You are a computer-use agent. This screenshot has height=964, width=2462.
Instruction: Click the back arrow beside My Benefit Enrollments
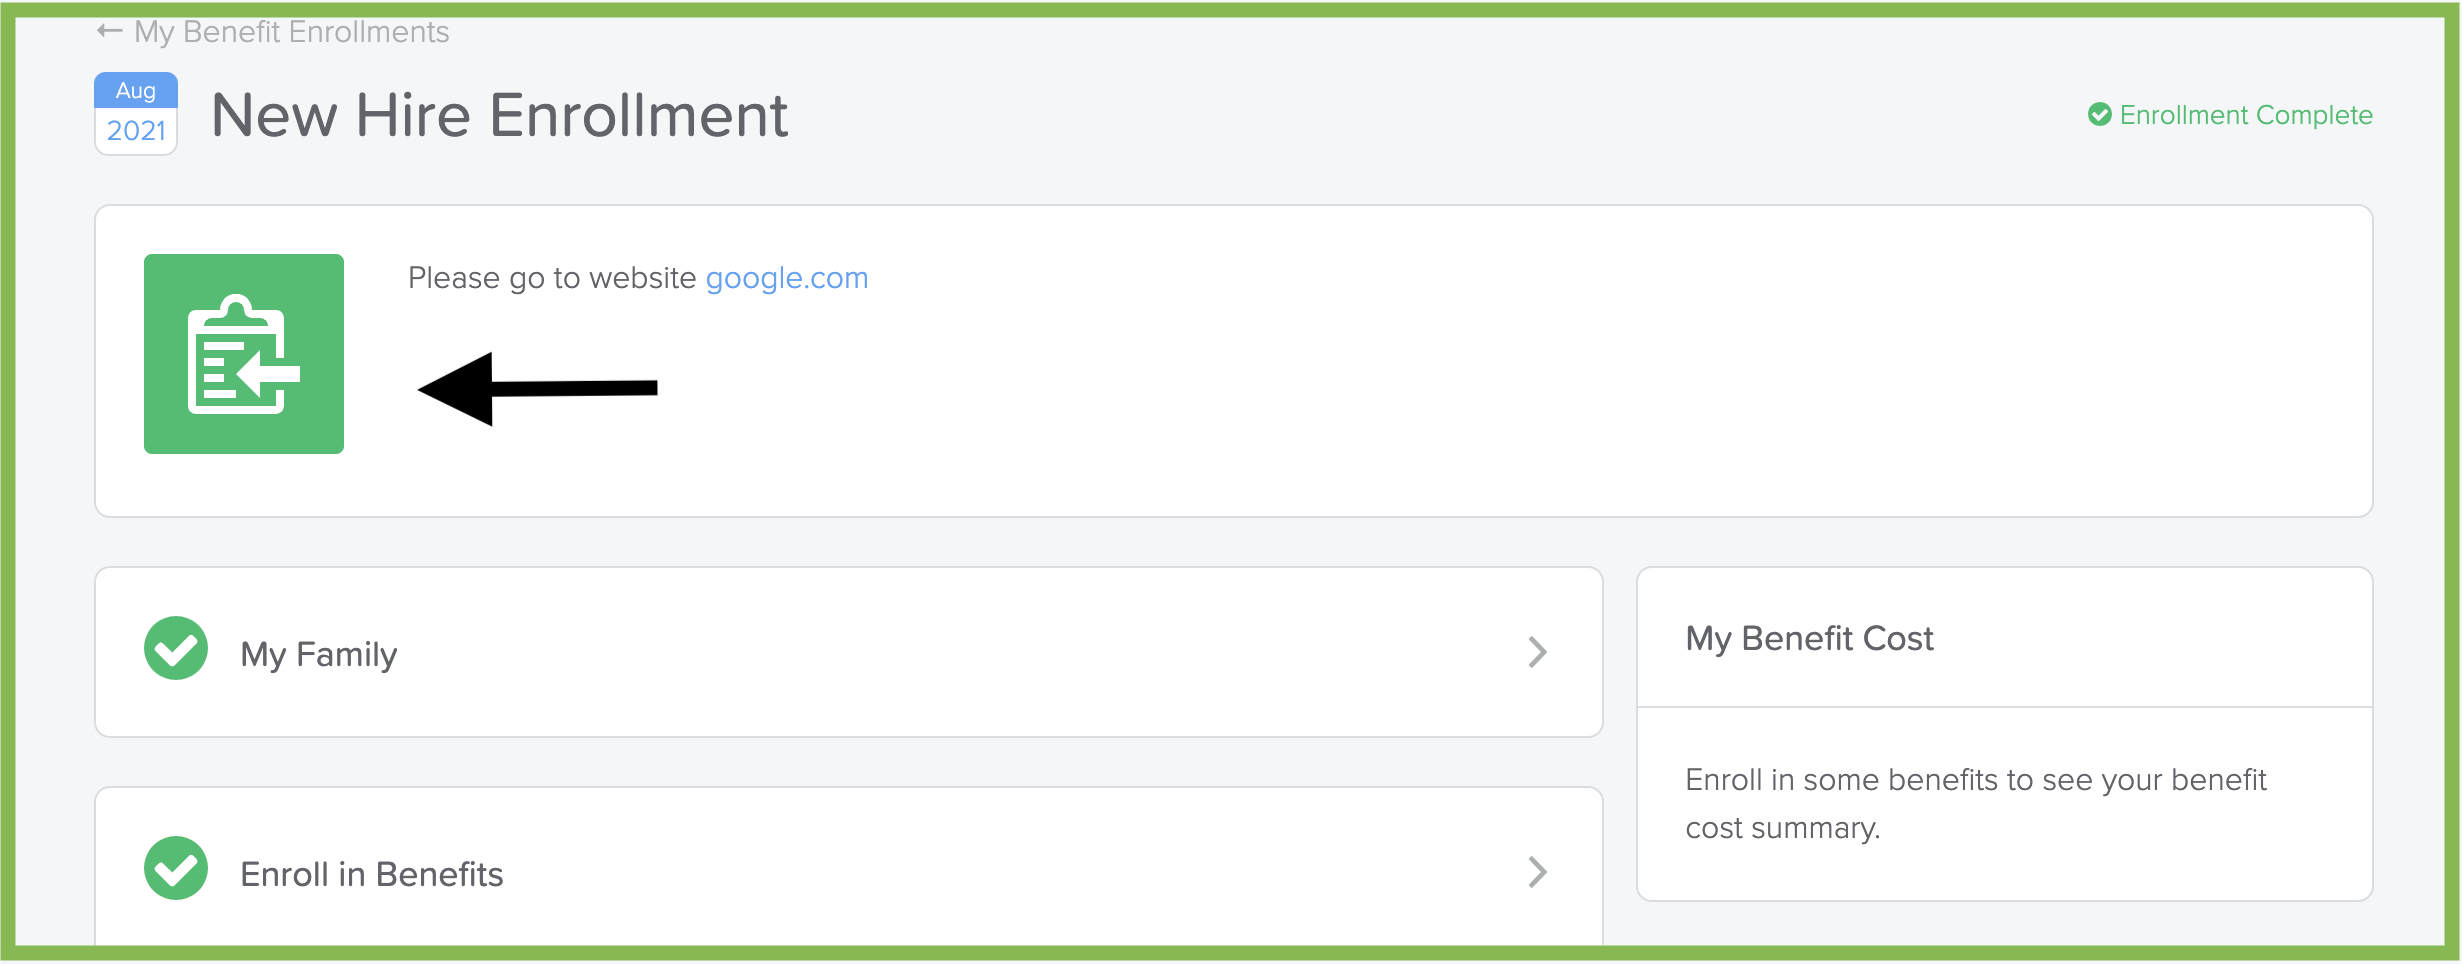click(x=109, y=32)
